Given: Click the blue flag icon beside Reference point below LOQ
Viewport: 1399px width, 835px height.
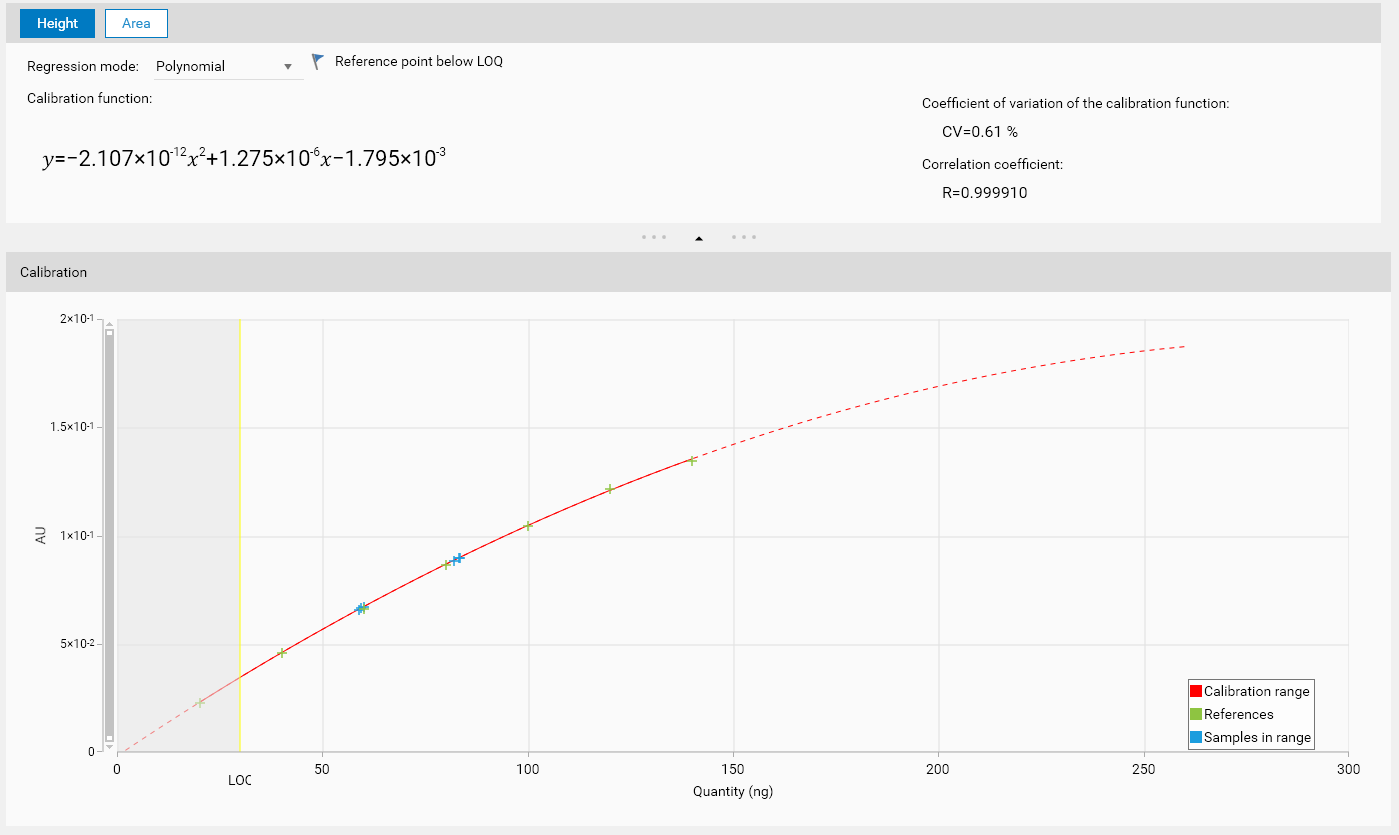Looking at the screenshot, I should click(x=318, y=62).
